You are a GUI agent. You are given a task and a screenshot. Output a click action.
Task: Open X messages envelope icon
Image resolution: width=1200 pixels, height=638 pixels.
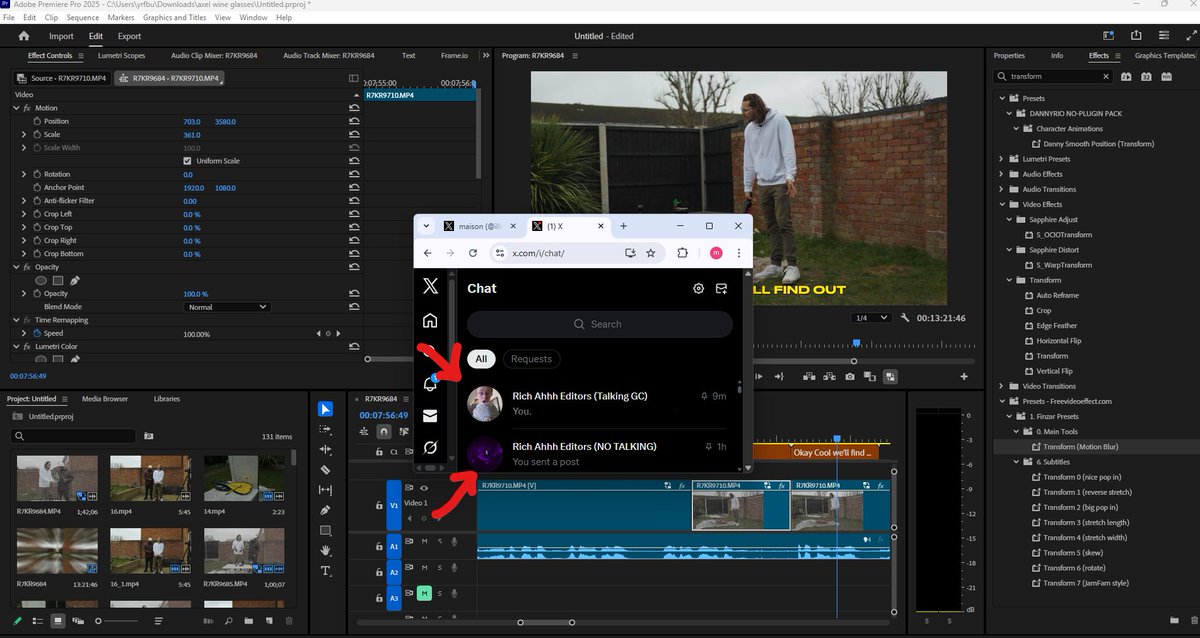430,416
